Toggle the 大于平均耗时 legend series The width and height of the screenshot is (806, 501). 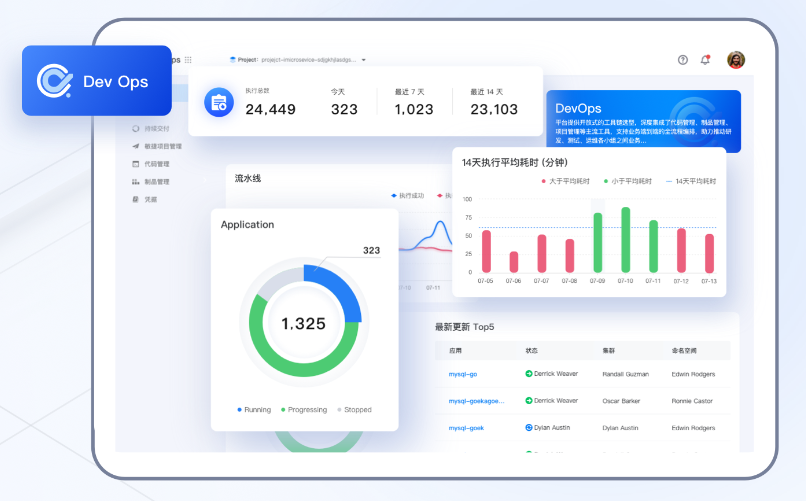tap(565, 181)
